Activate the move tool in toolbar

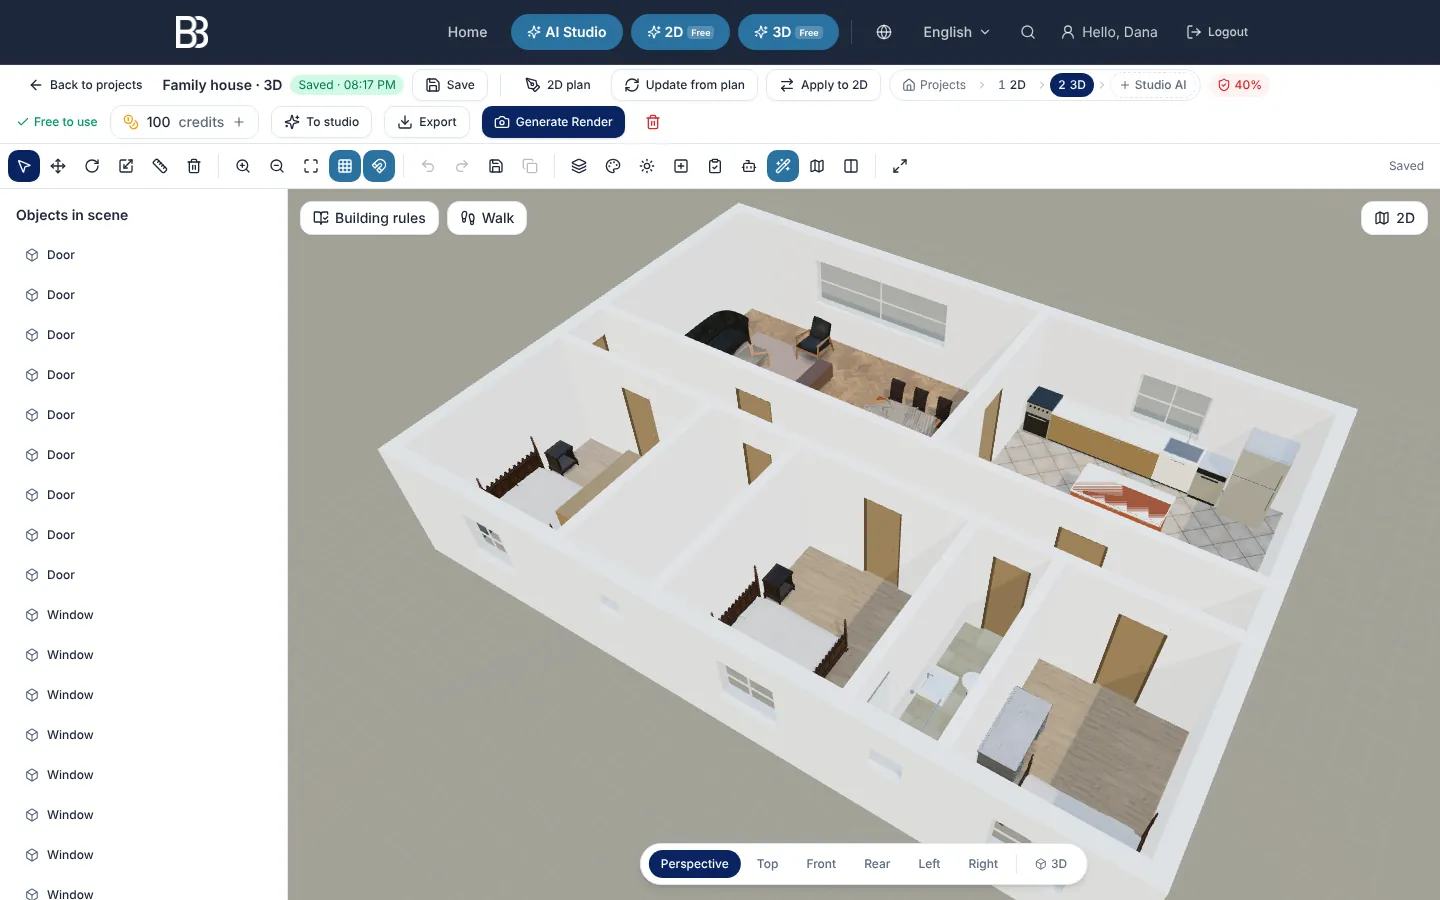(x=58, y=166)
